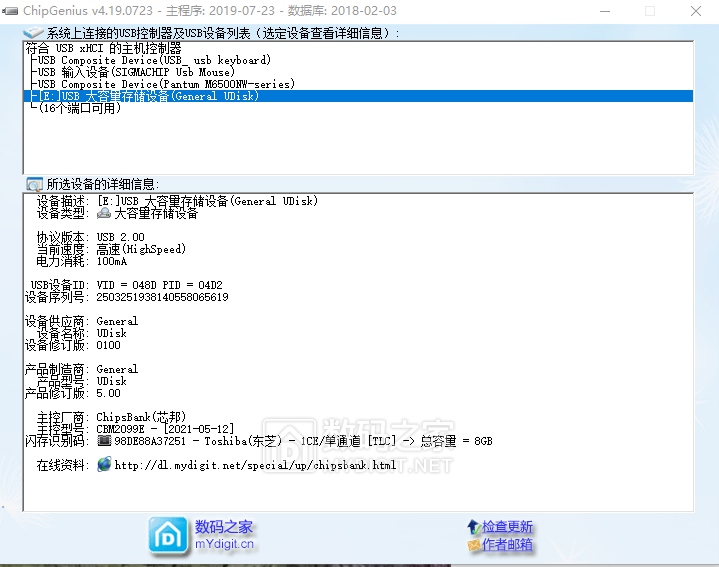Viewport: 719px width, 567px height.
Task: Click the USB device list header icon
Action: pyautogui.click(x=33, y=33)
